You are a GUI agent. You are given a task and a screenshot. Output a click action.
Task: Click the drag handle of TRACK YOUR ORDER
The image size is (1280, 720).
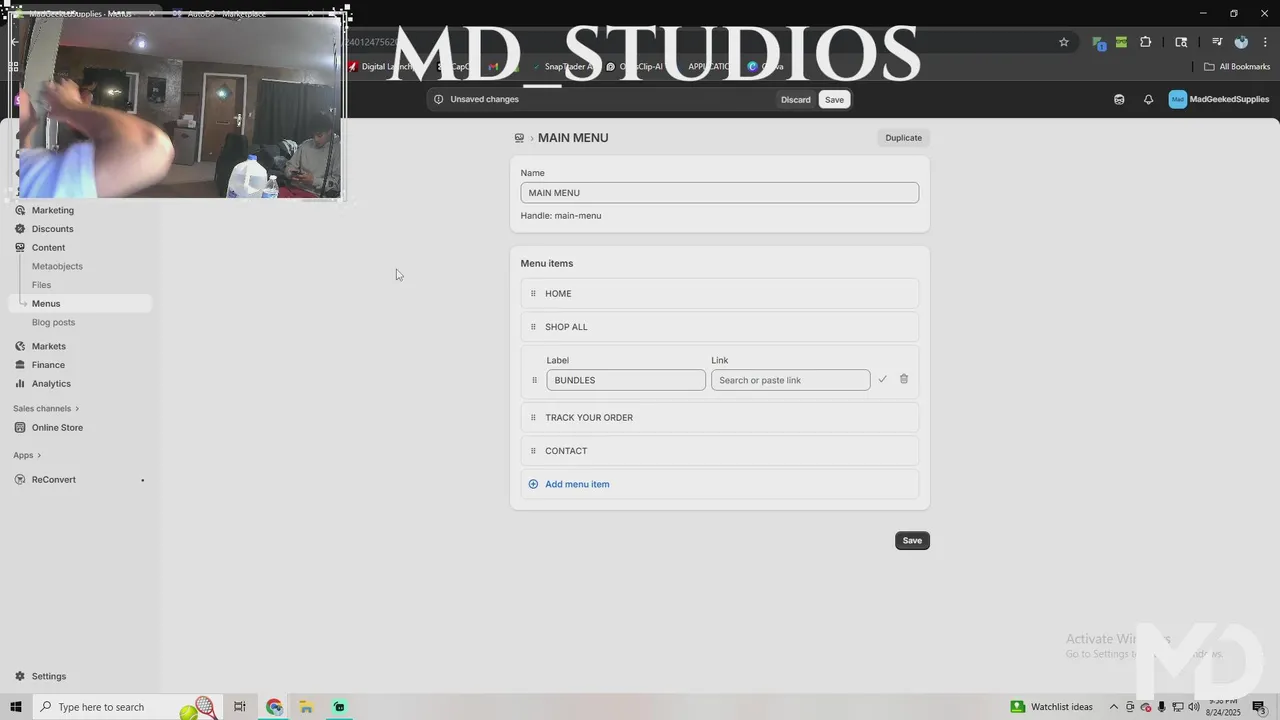[x=533, y=418]
